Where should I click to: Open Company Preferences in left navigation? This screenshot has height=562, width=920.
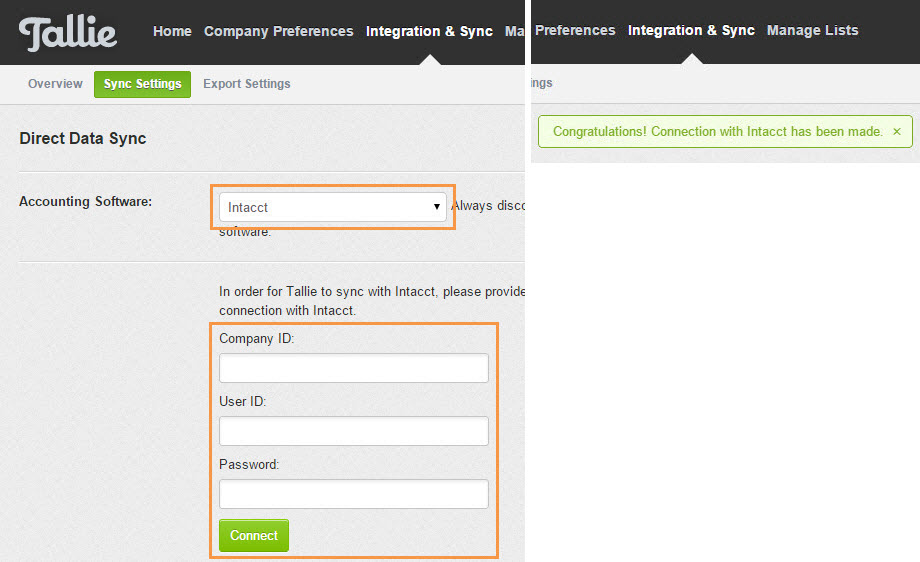pyautogui.click(x=279, y=31)
